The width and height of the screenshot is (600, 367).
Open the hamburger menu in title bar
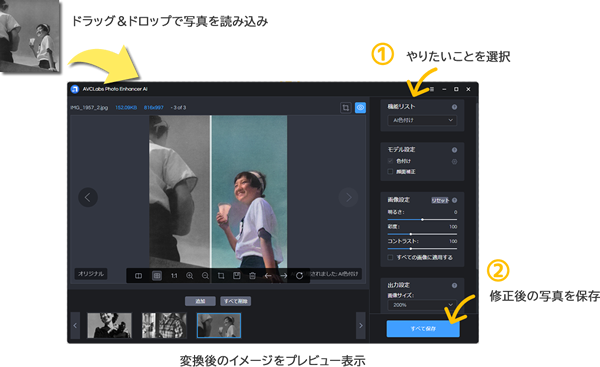click(x=432, y=89)
